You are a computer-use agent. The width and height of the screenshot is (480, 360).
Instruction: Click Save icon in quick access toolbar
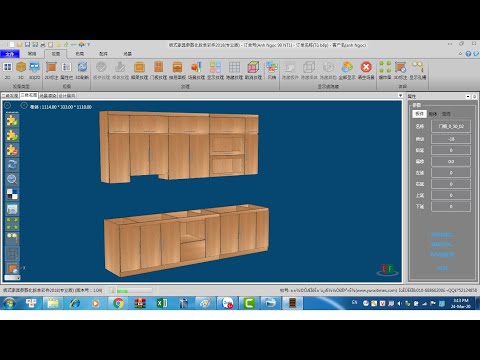coord(27,44)
